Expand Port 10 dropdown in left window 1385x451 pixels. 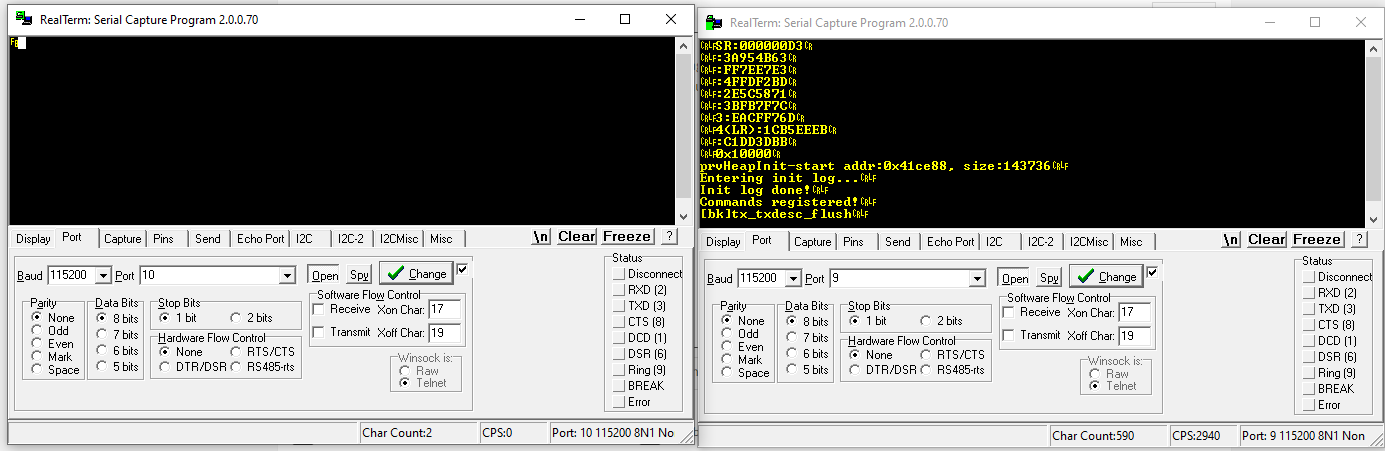(x=288, y=275)
